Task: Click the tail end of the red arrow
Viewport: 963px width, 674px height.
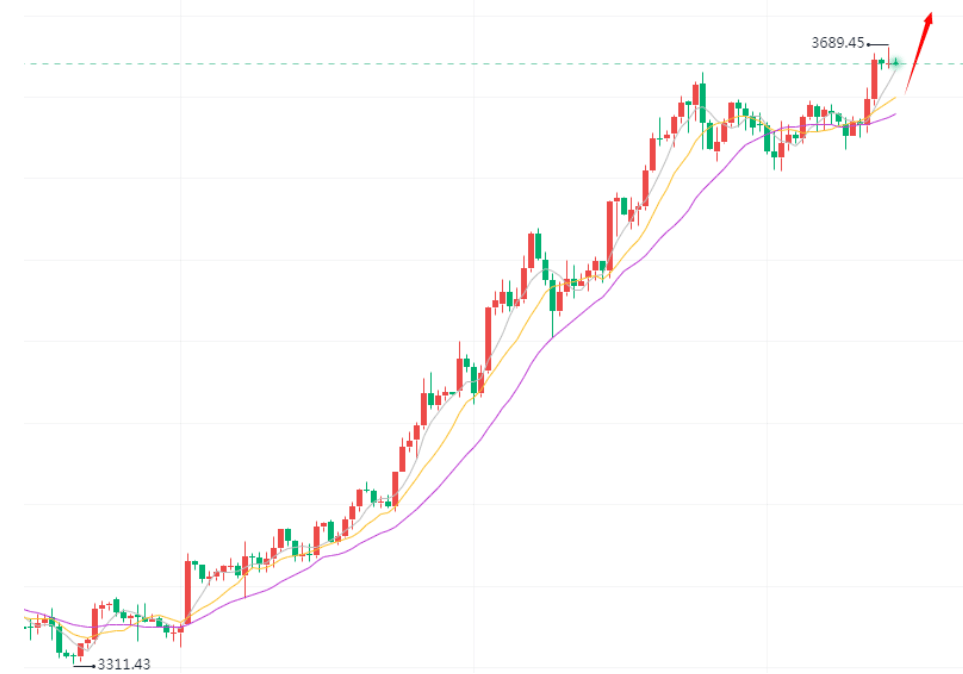Action: point(906,93)
